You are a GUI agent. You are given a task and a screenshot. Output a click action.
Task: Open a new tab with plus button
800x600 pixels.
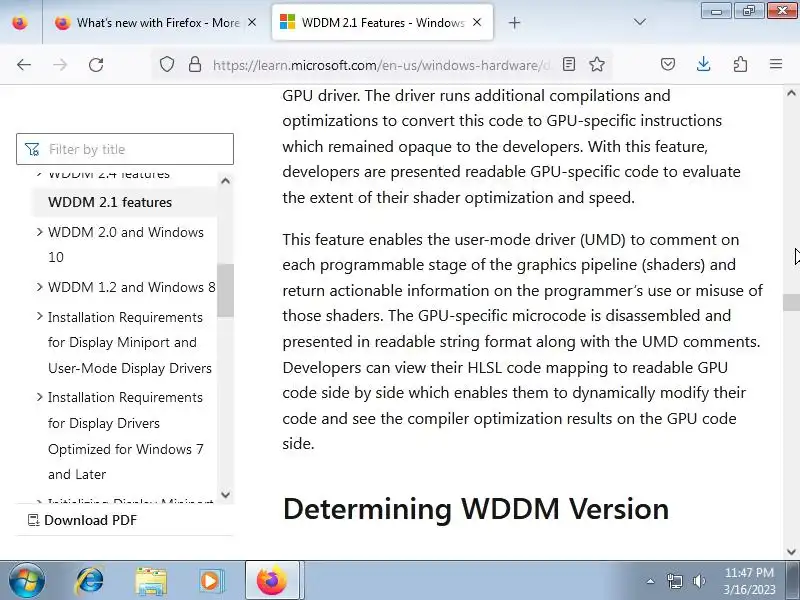(514, 22)
